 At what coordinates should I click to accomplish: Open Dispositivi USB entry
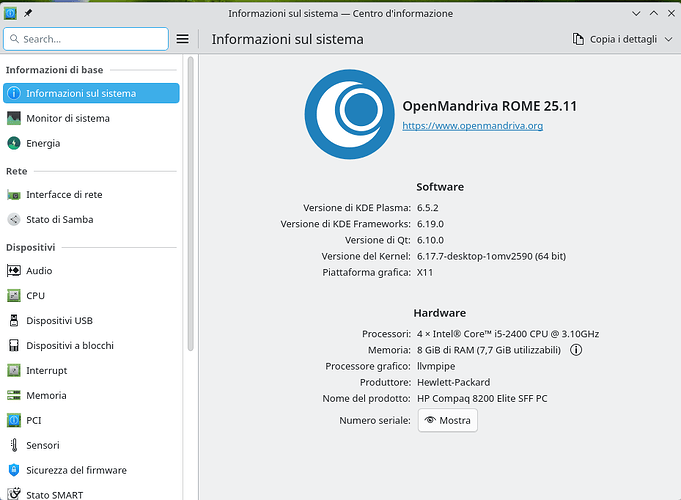click(x=59, y=321)
